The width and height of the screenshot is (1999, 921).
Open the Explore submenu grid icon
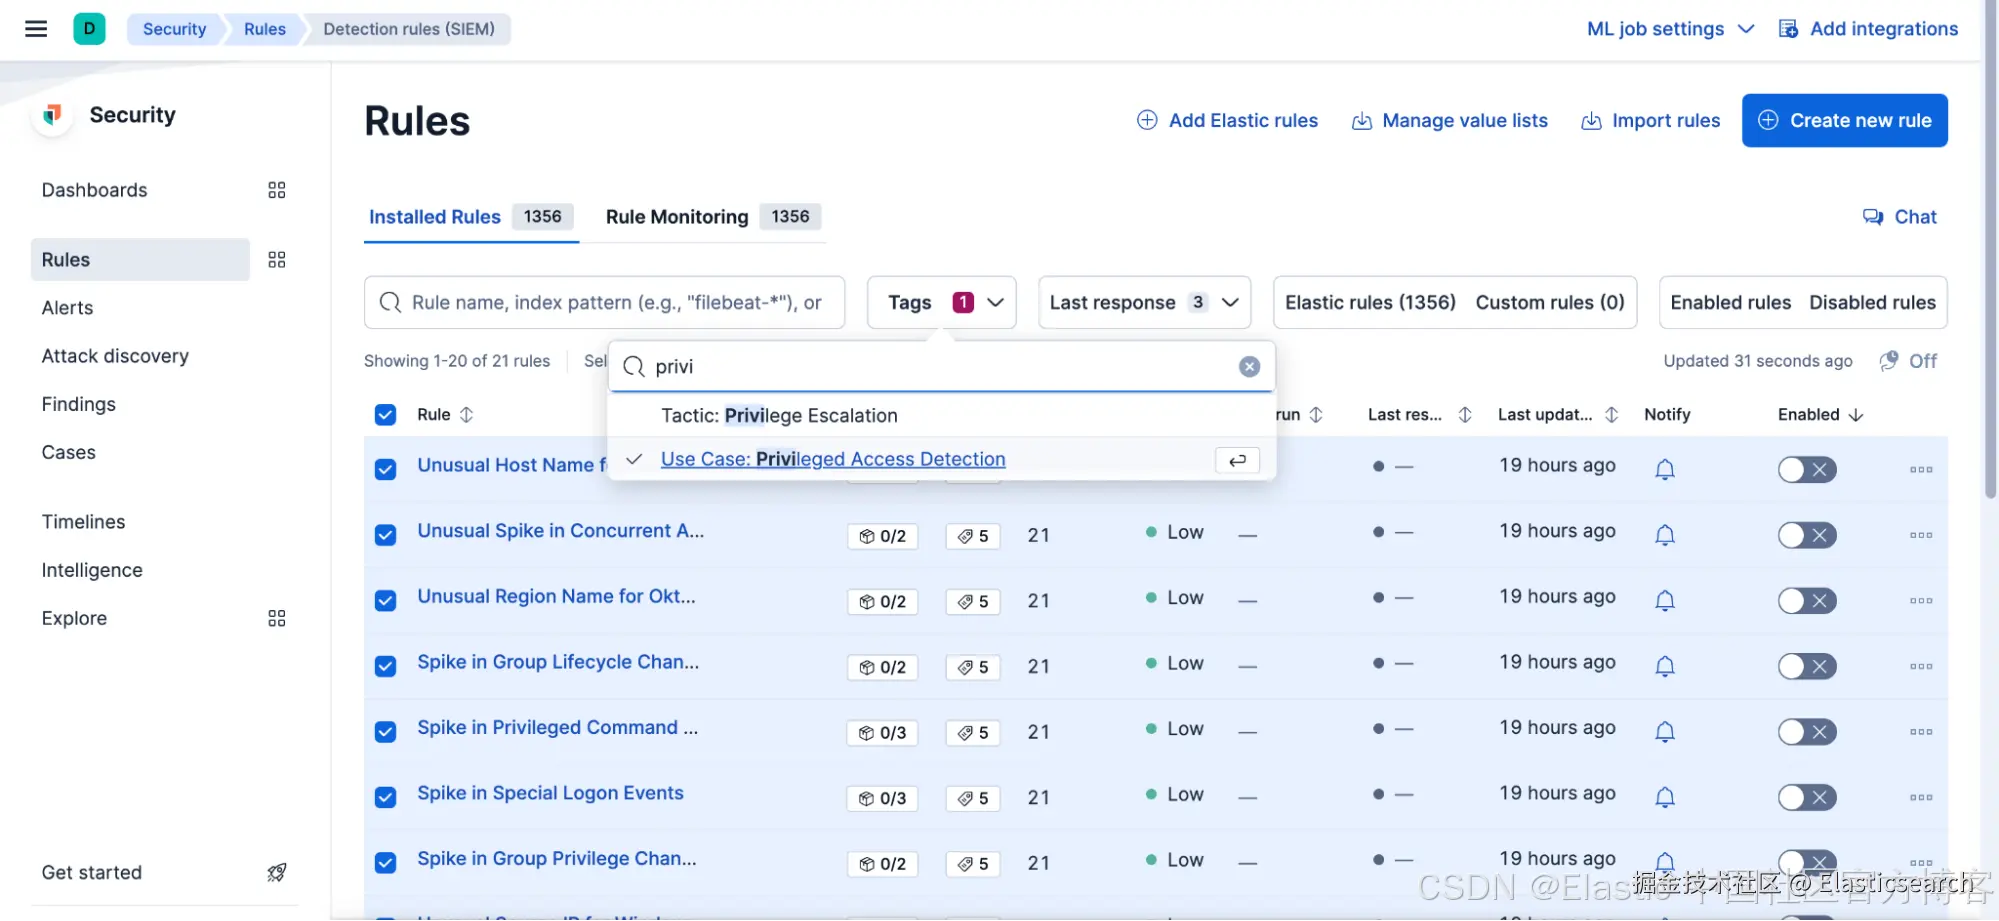[277, 618]
